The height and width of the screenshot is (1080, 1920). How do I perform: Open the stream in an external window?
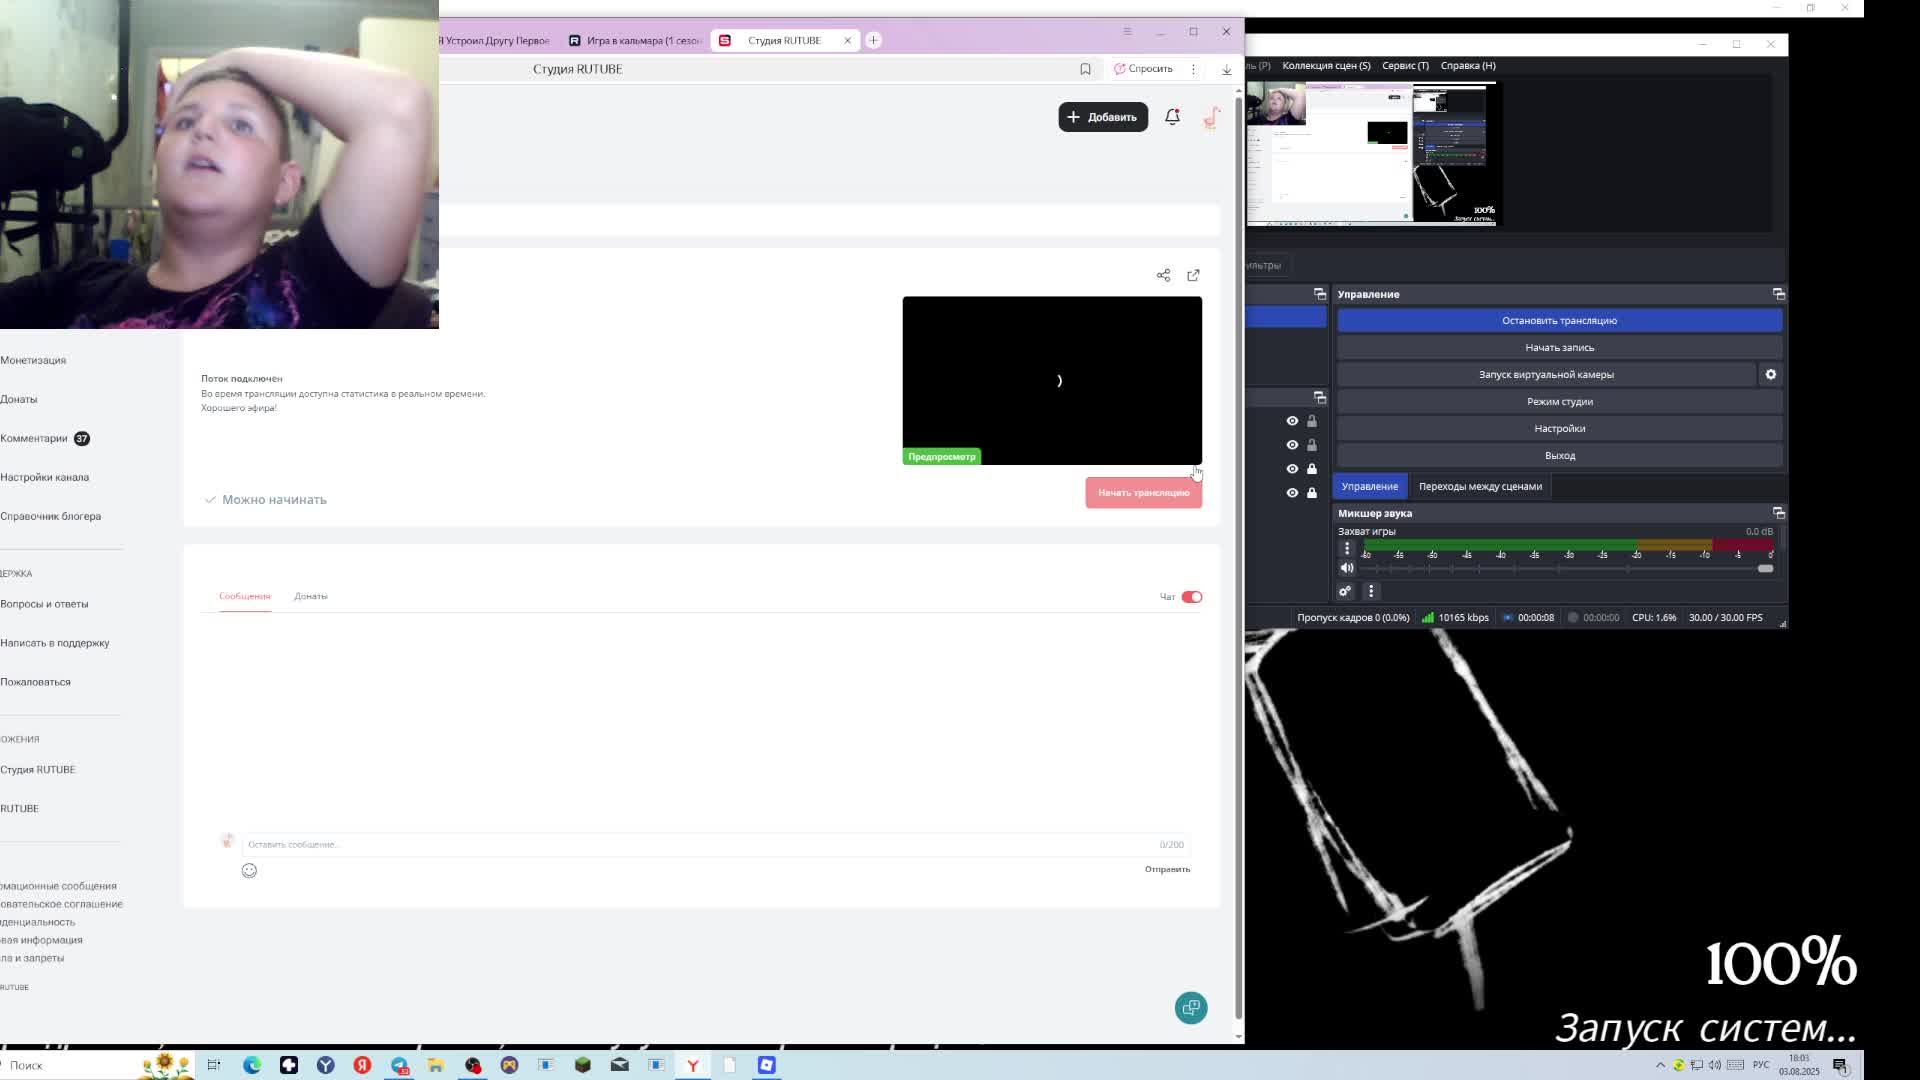tap(1193, 275)
